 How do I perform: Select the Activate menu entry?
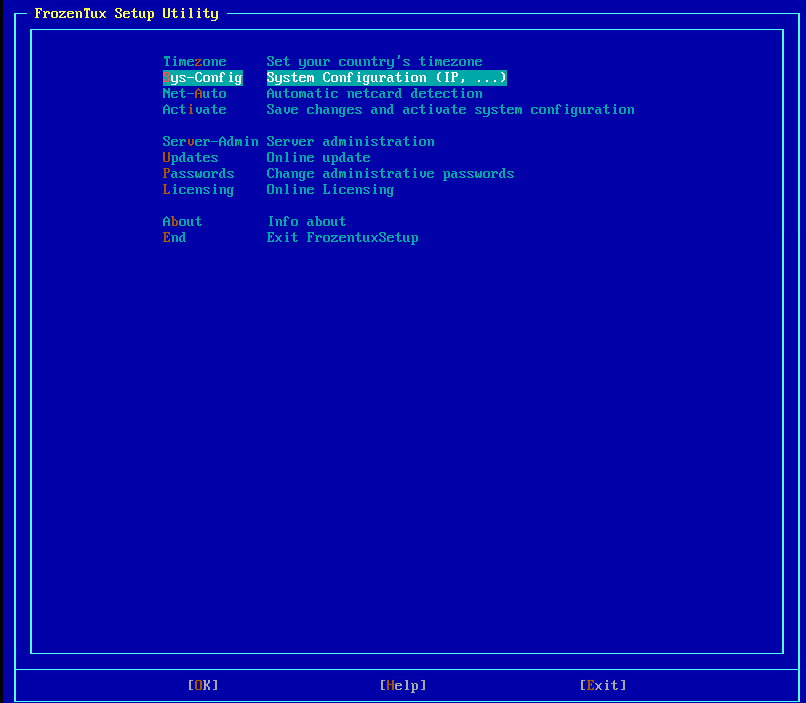click(x=194, y=109)
